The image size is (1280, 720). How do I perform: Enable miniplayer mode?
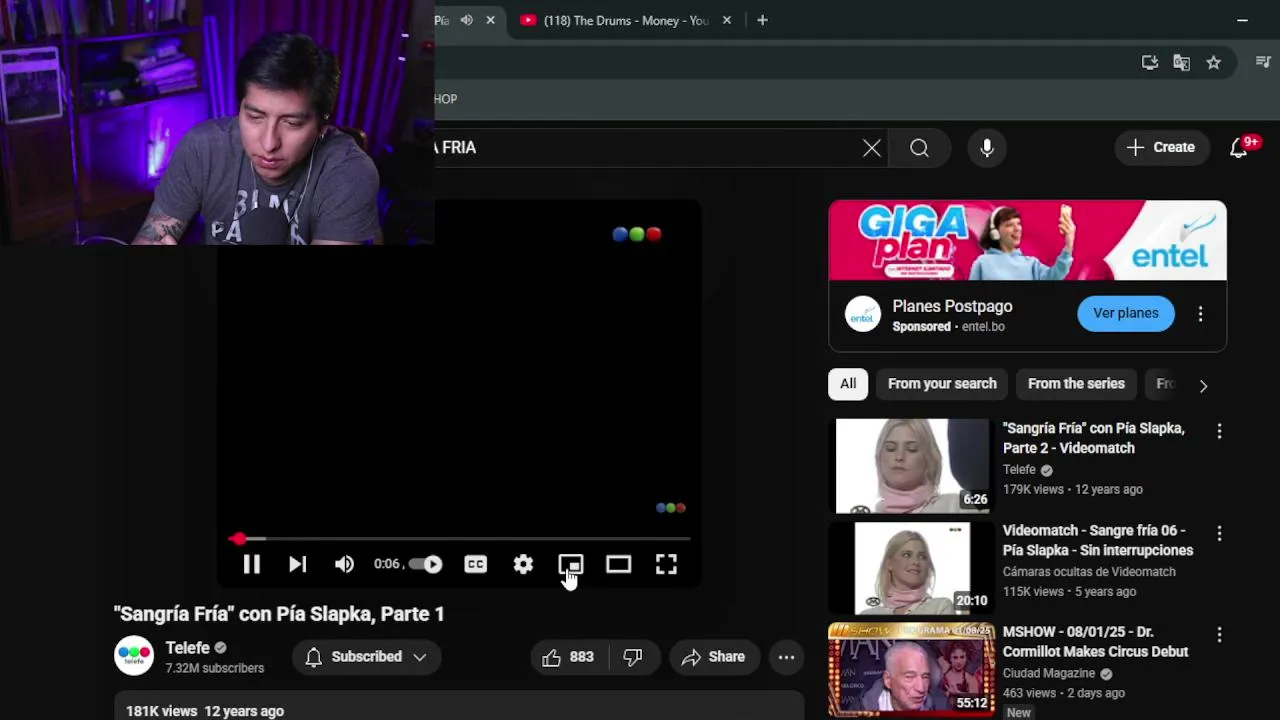pos(570,565)
